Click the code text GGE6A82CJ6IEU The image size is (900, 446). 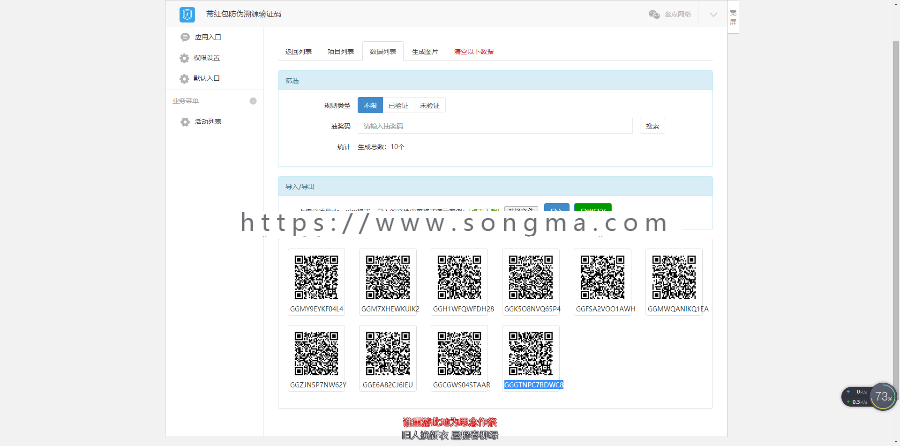(x=388, y=385)
